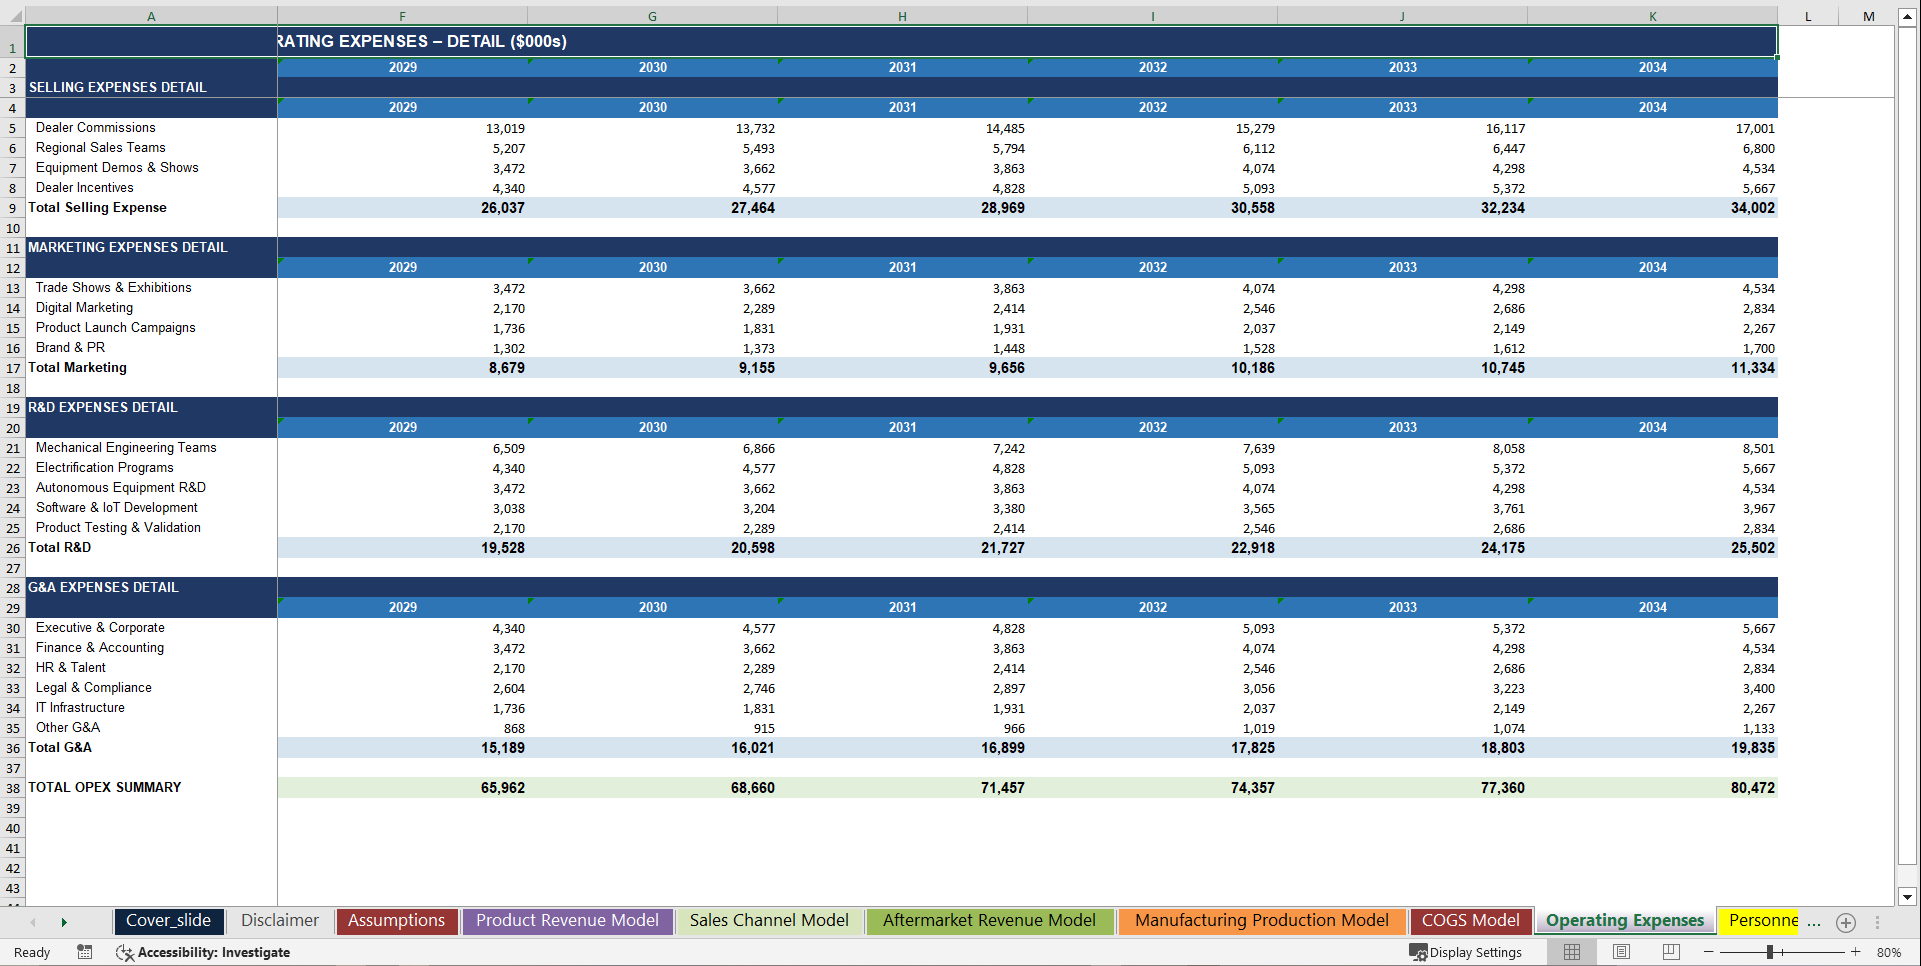The image size is (1921, 966).
Task: Select the Total OPEX SUMMARY row label
Action: pyautogui.click(x=104, y=787)
